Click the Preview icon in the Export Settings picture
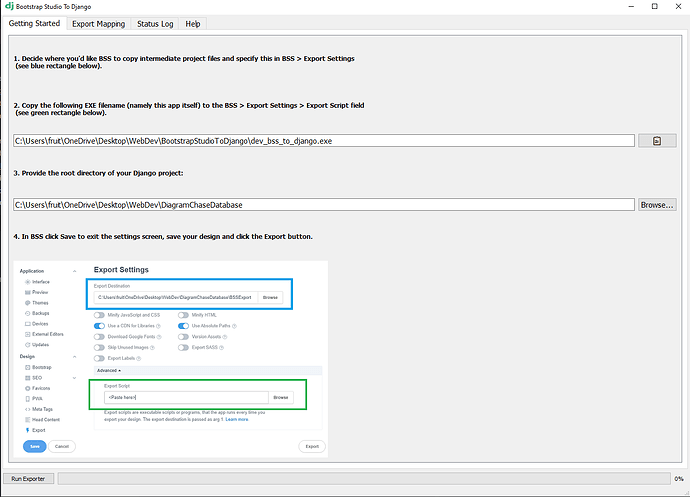The height and width of the screenshot is (497, 690). point(28,292)
